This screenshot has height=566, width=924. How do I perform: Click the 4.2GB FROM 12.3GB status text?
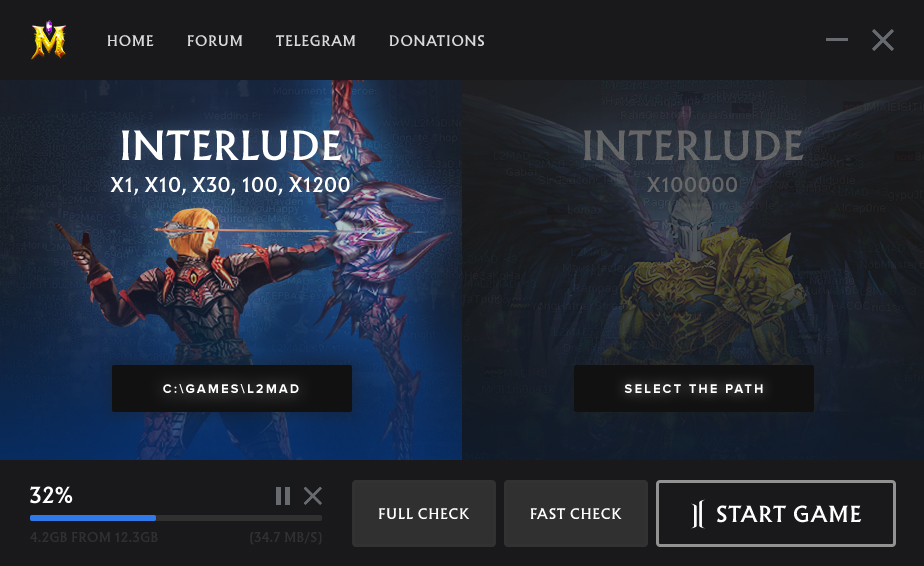pyautogui.click(x=94, y=537)
